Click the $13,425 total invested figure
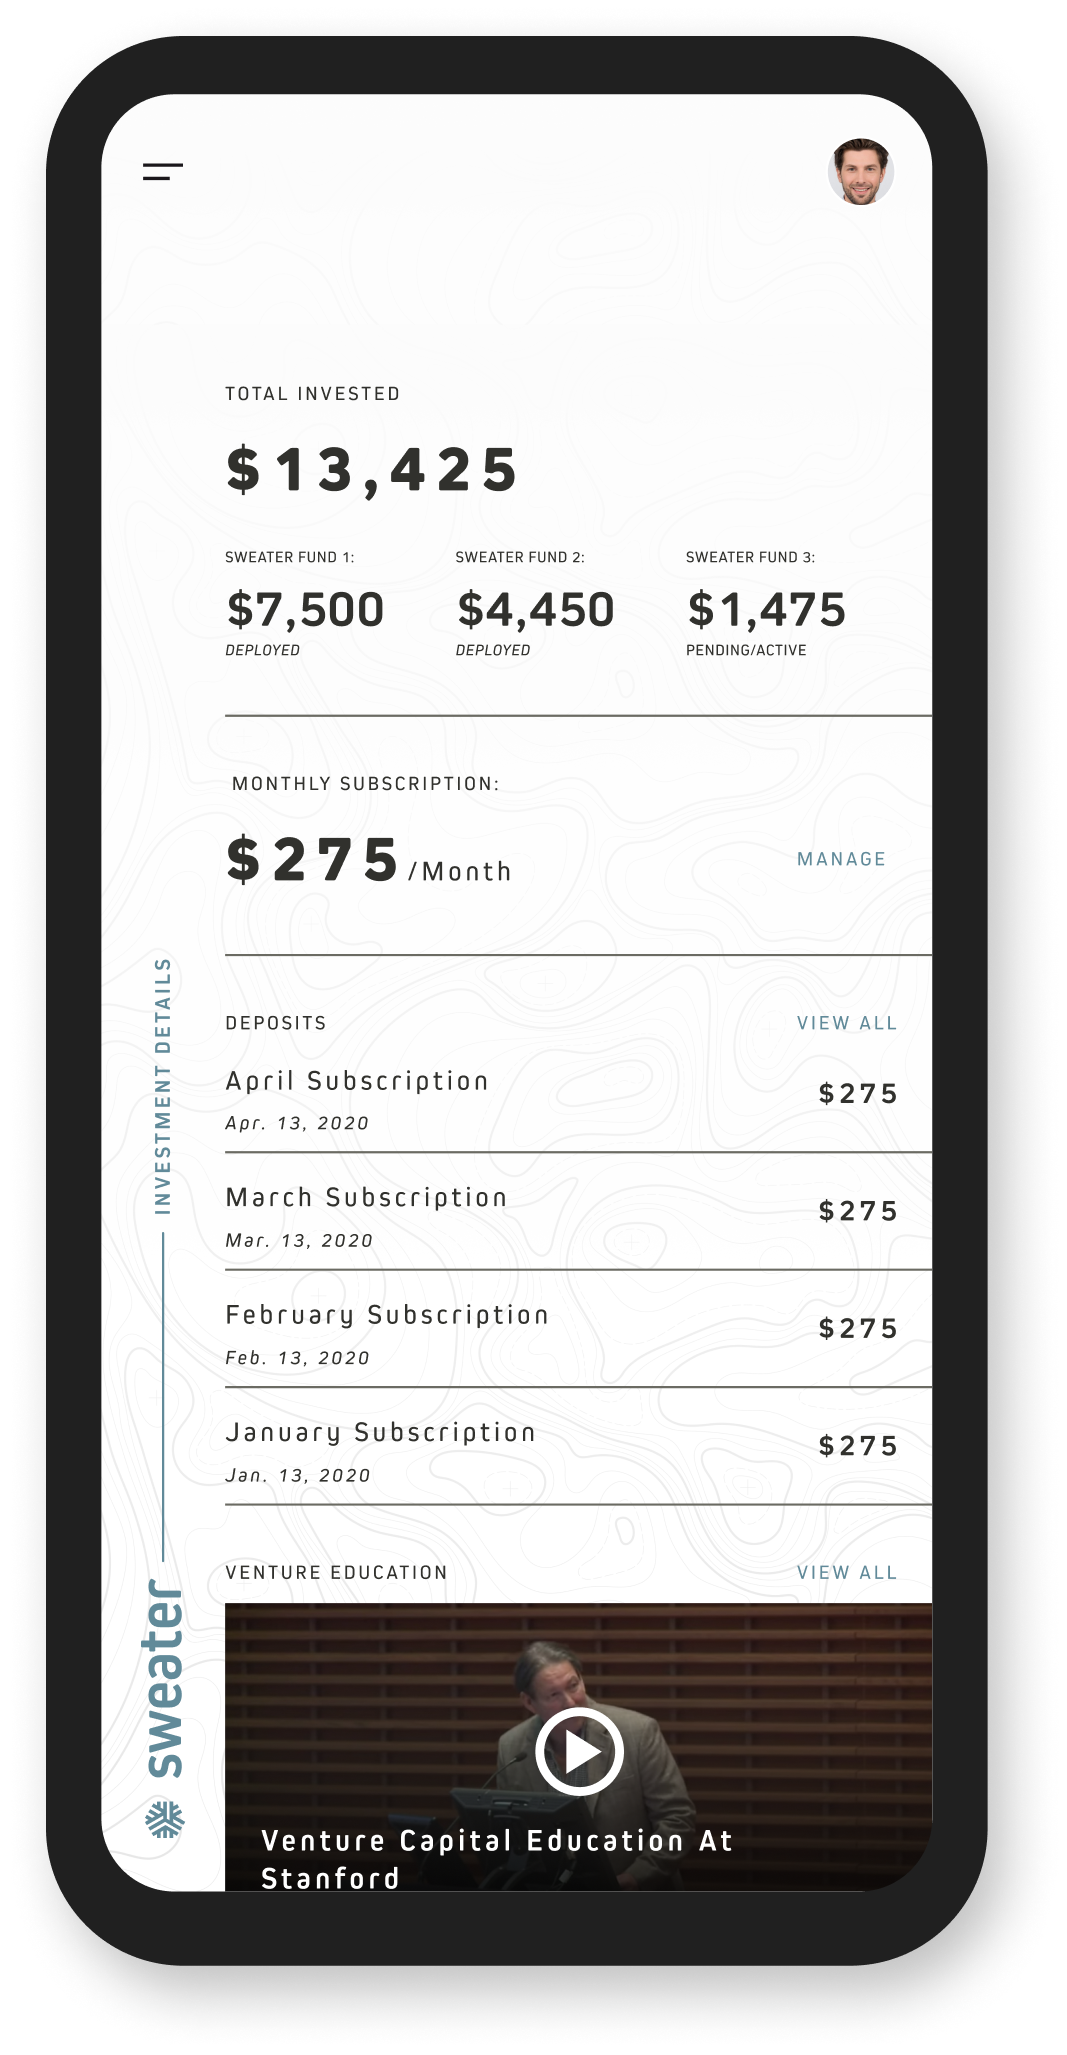The height and width of the screenshot is (2055, 1067). [371, 470]
